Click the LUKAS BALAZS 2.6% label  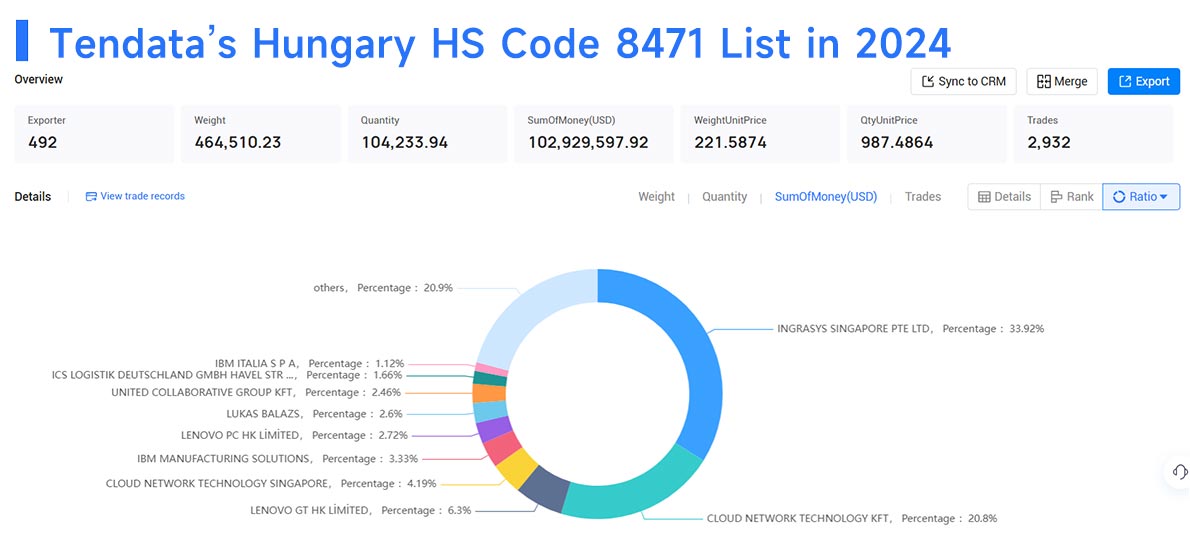(314, 413)
